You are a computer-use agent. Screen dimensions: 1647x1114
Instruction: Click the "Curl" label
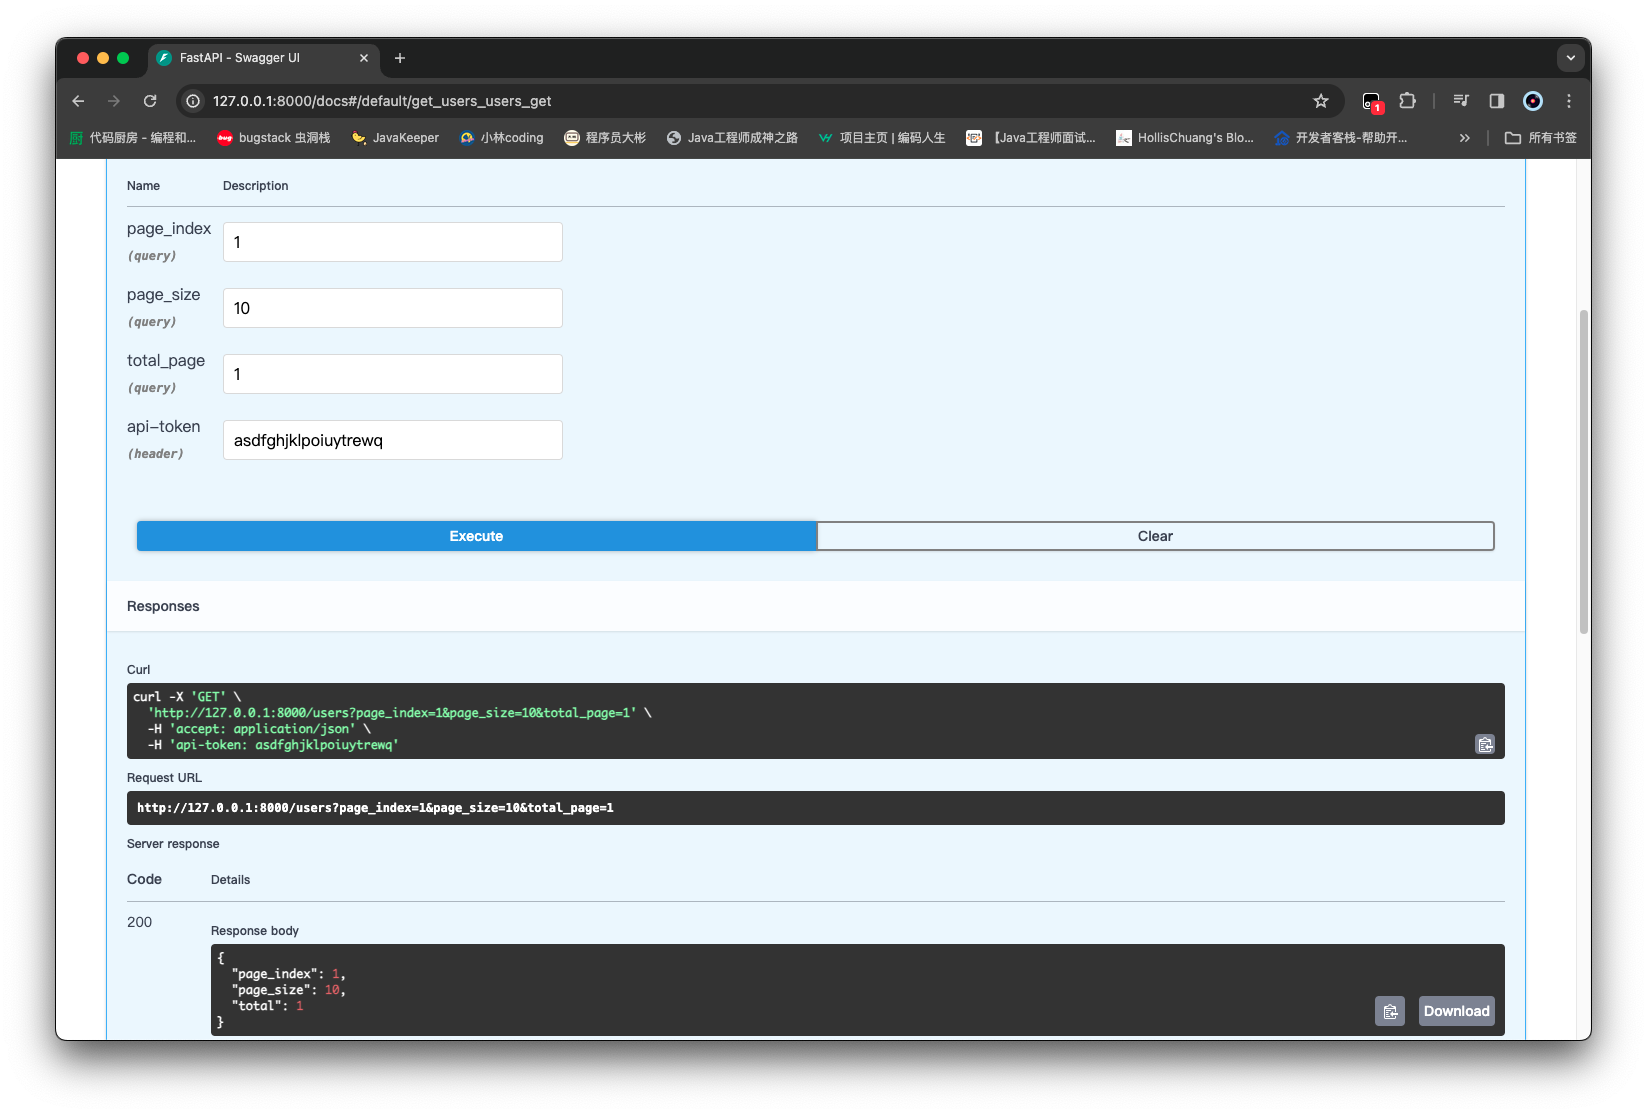(x=139, y=670)
